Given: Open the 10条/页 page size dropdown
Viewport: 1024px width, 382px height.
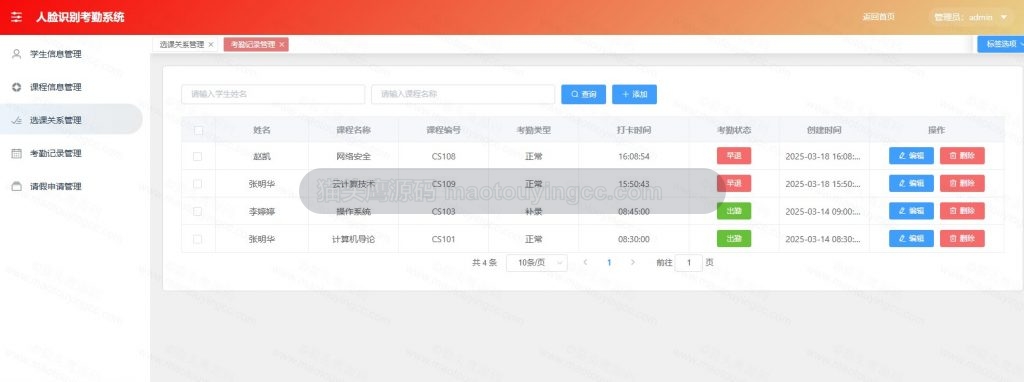Looking at the screenshot, I should (x=536, y=263).
